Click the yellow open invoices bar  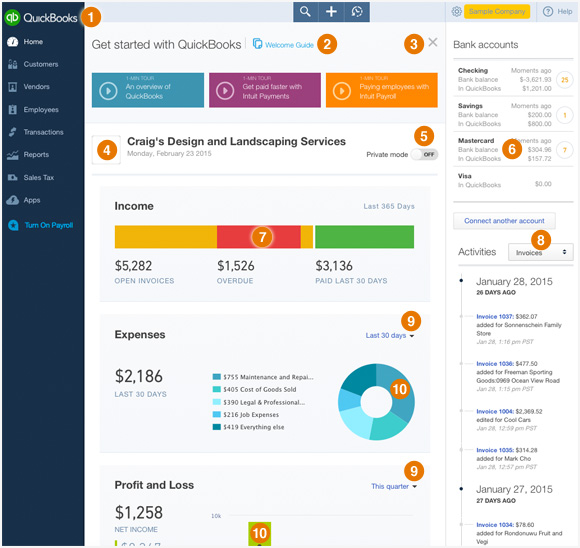[166, 237]
